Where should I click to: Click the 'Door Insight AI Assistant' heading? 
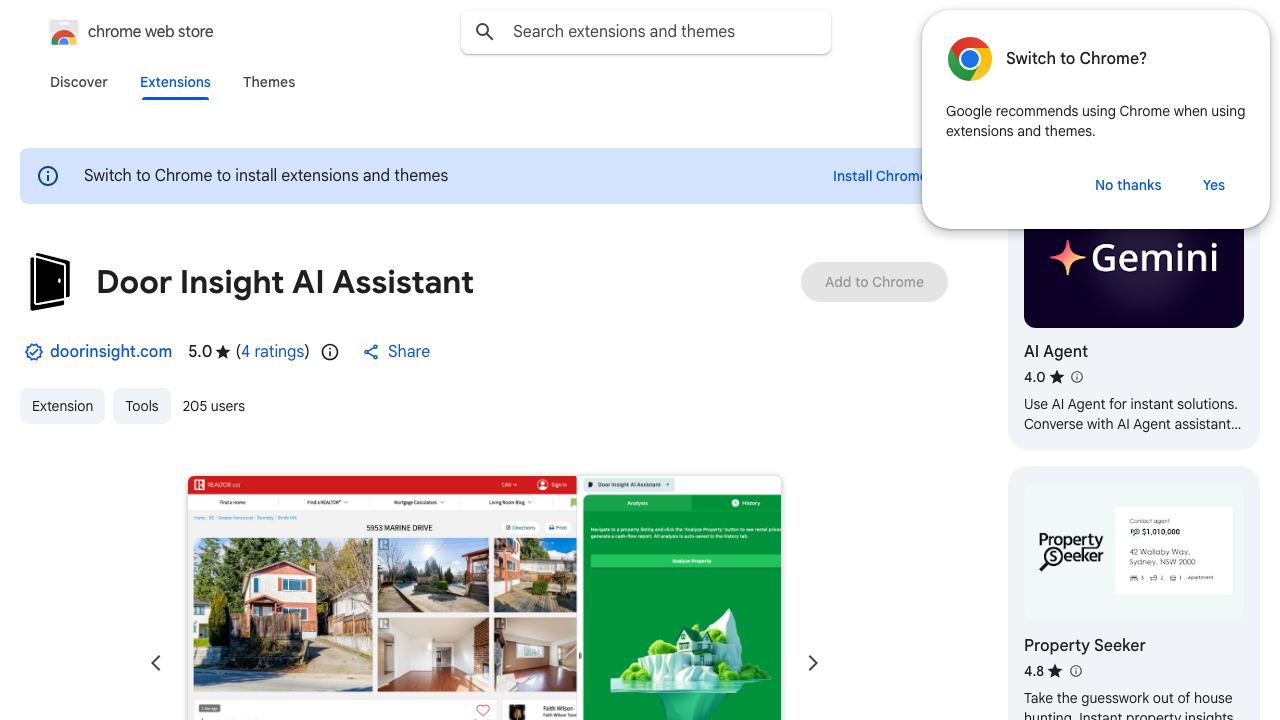(x=285, y=282)
